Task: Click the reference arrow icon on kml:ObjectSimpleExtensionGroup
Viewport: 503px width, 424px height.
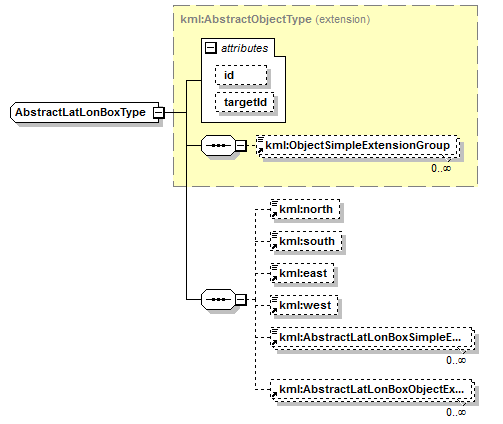Action: [x=261, y=150]
